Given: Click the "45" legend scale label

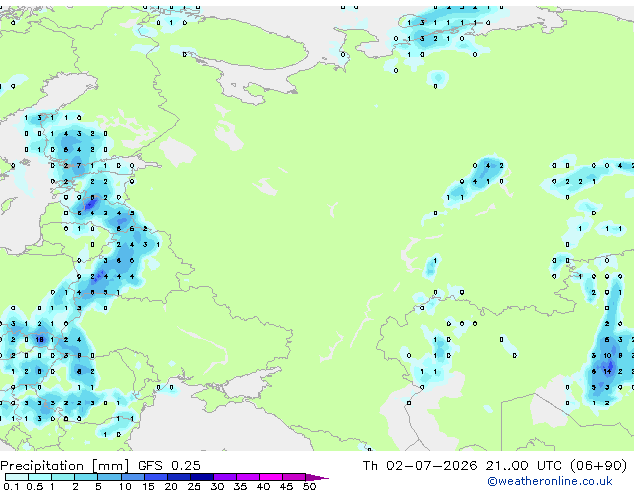Looking at the screenshot, I should point(287,486).
